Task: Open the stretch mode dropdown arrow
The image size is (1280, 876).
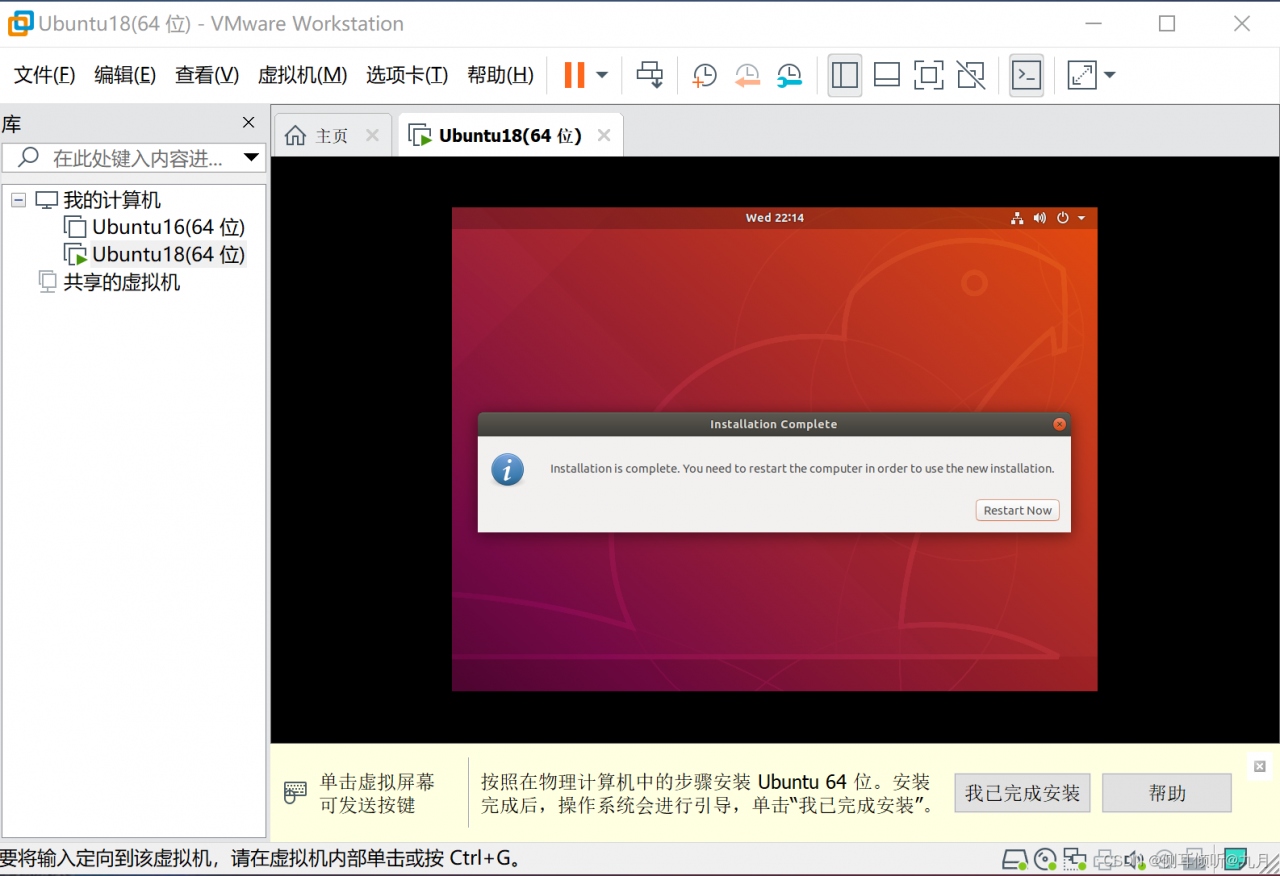Action: point(1109,75)
